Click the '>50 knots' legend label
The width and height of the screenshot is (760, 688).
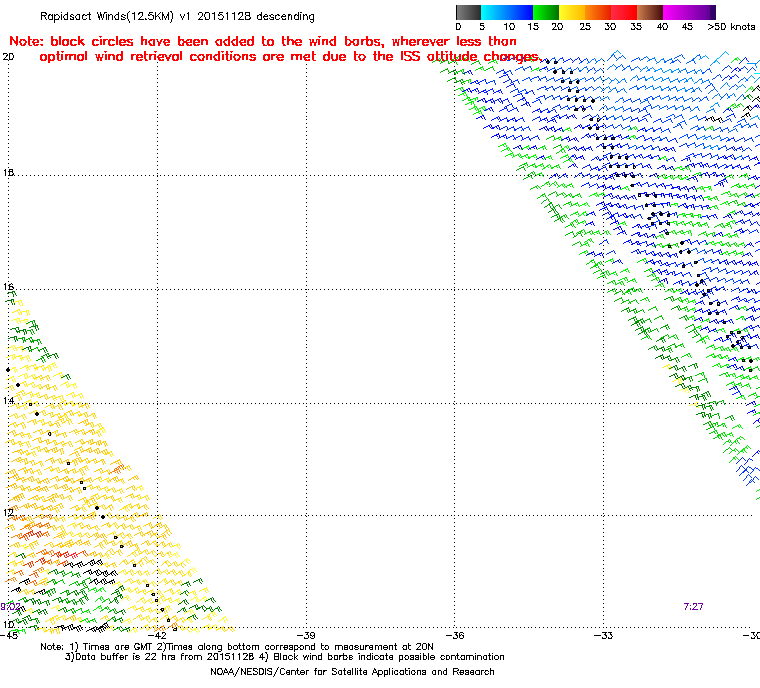point(731,27)
